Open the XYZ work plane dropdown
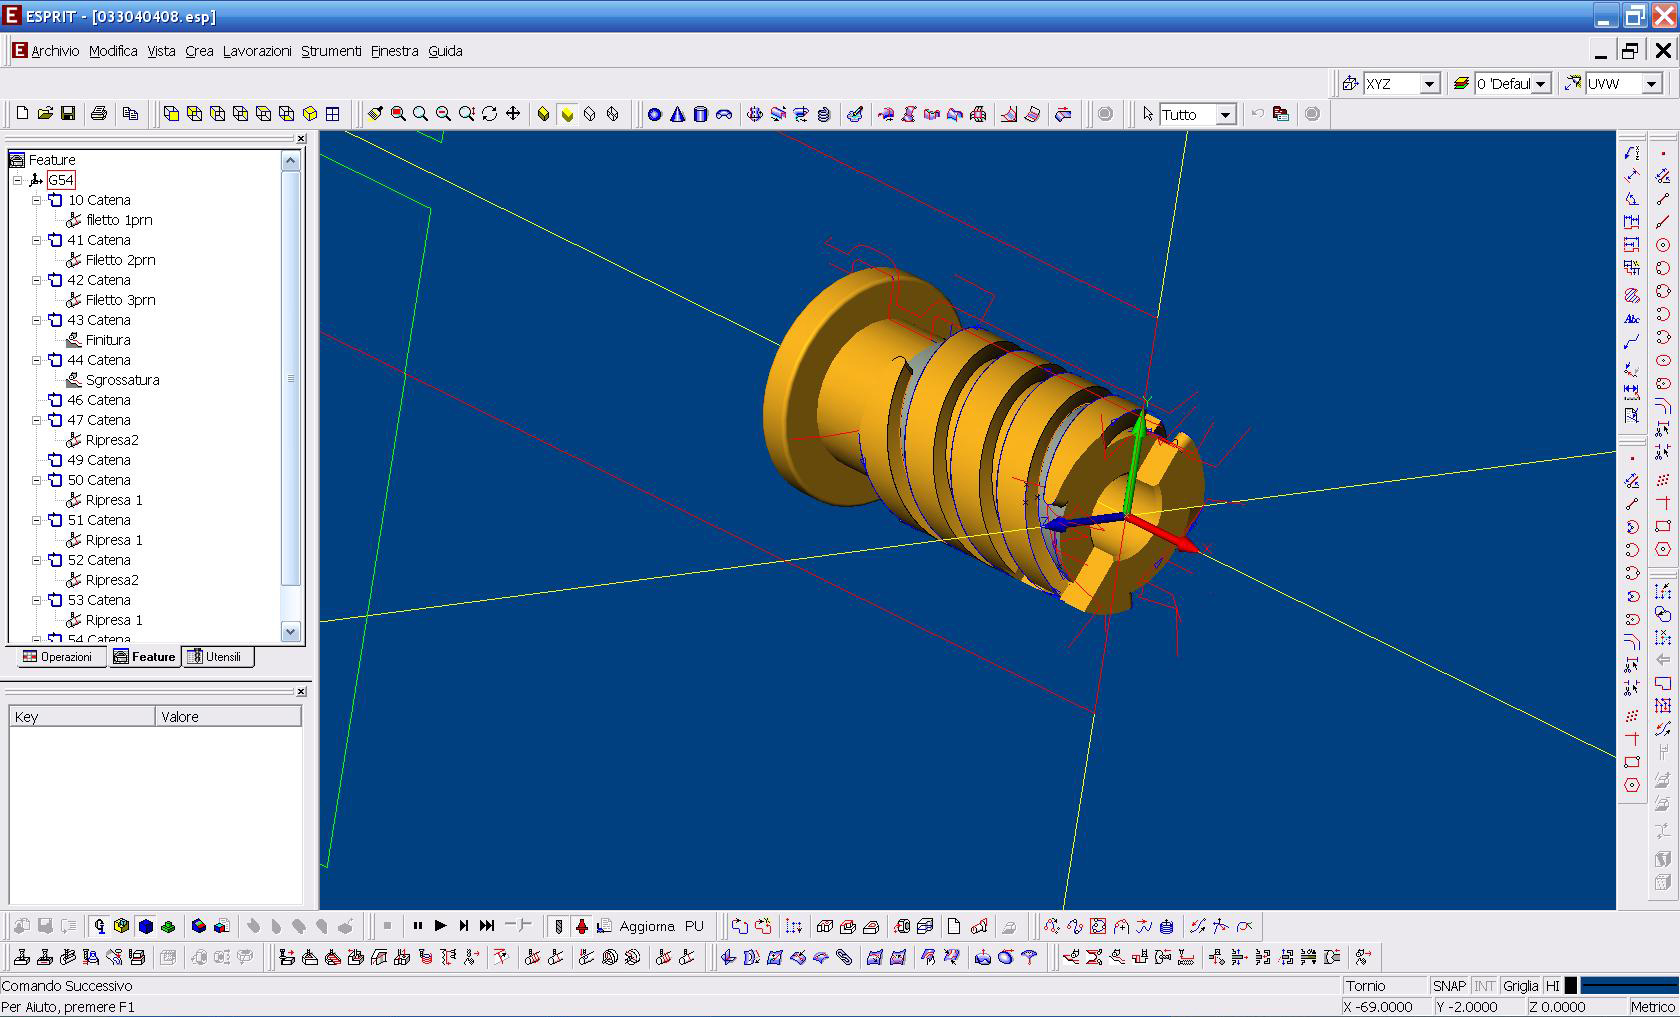This screenshot has width=1680, height=1017. 1429,84
